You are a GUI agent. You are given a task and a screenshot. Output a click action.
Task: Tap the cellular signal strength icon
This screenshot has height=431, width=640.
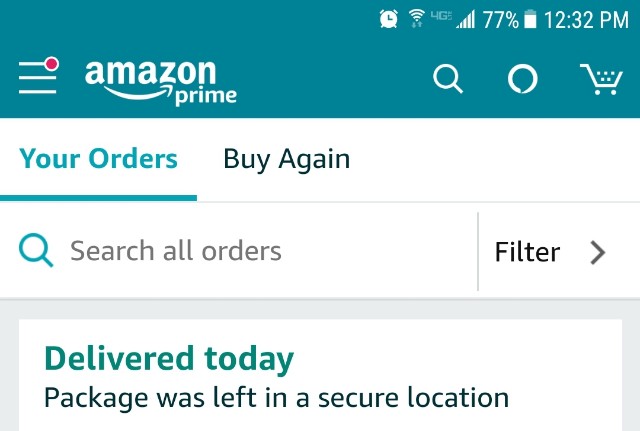(466, 19)
